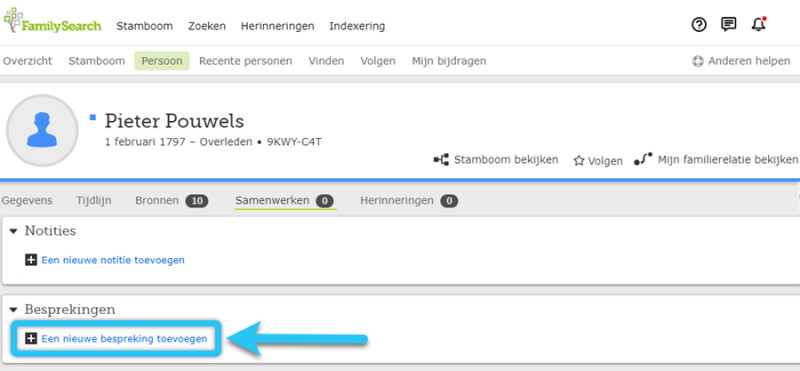
Task: Click the date 1 februari 1797
Action: point(145,142)
